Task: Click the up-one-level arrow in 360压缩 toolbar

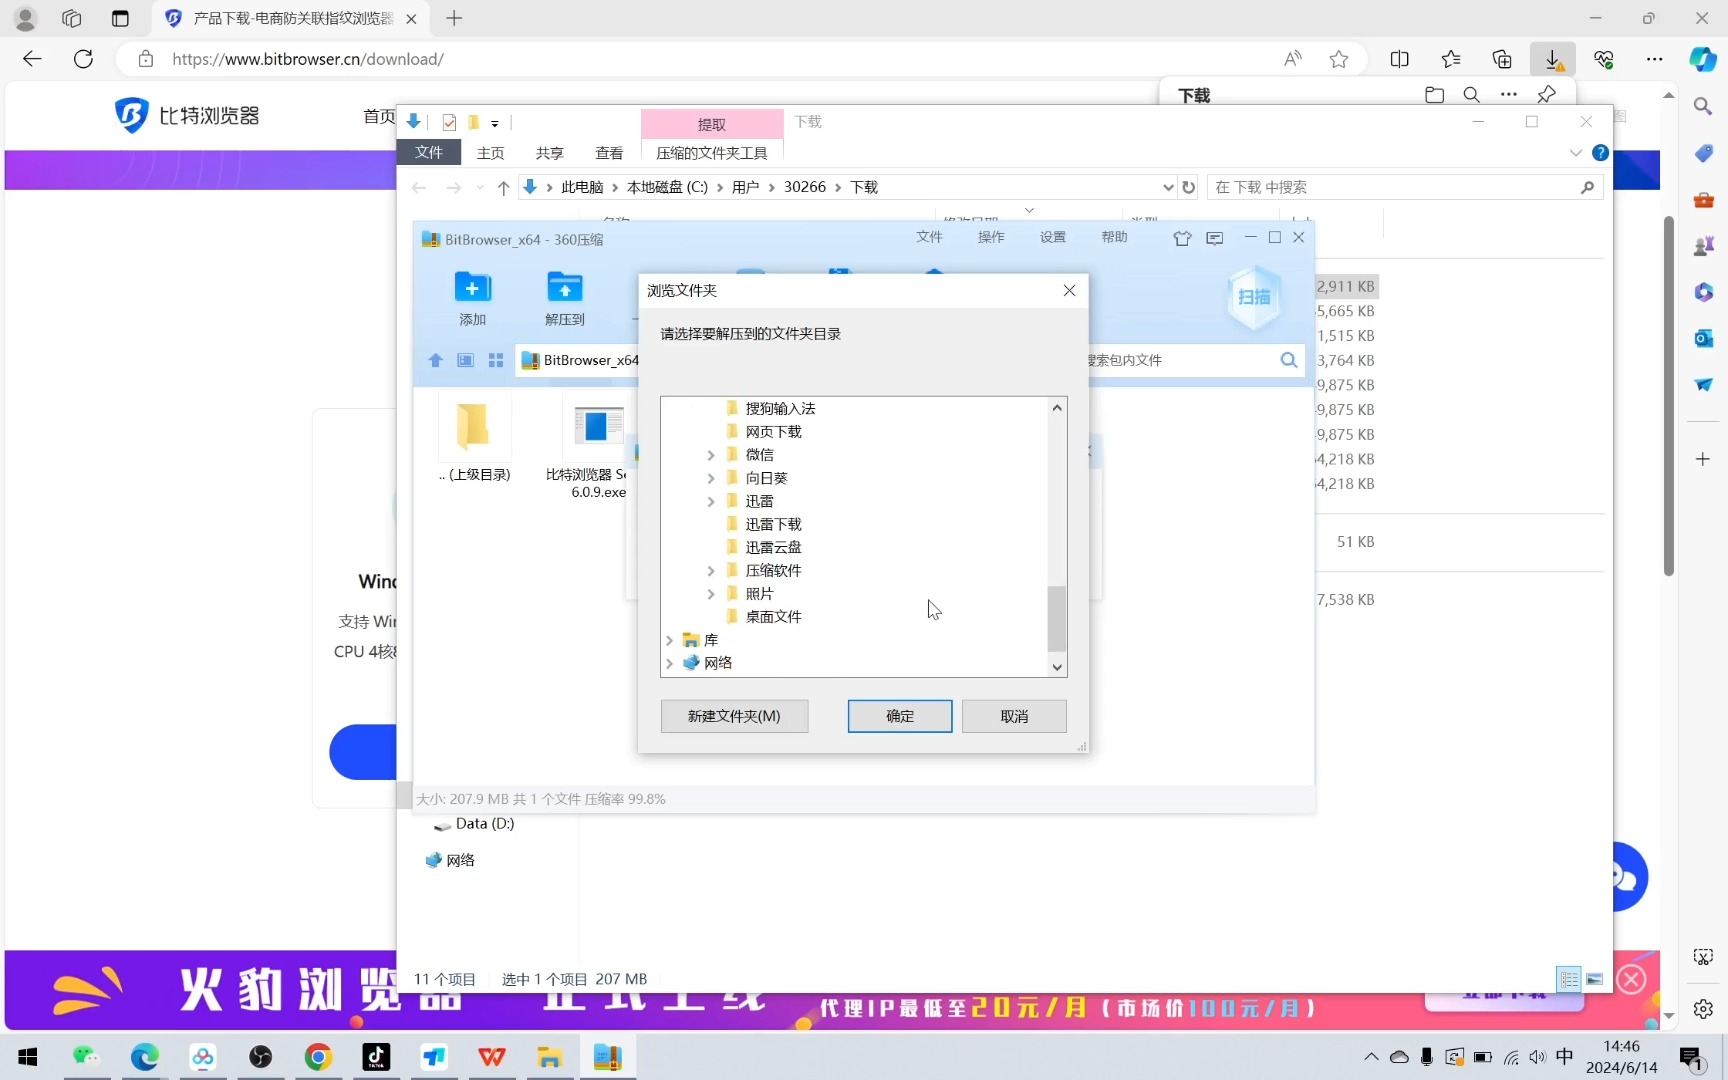Action: pyautogui.click(x=435, y=360)
